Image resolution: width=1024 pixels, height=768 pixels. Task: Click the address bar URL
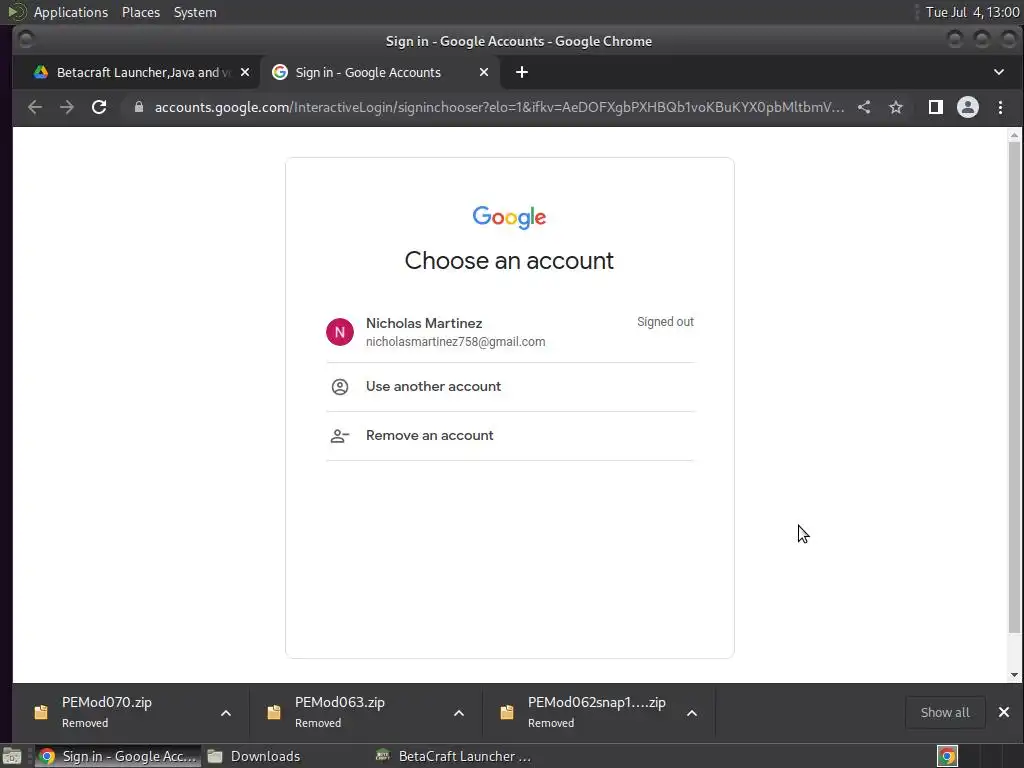[499, 107]
